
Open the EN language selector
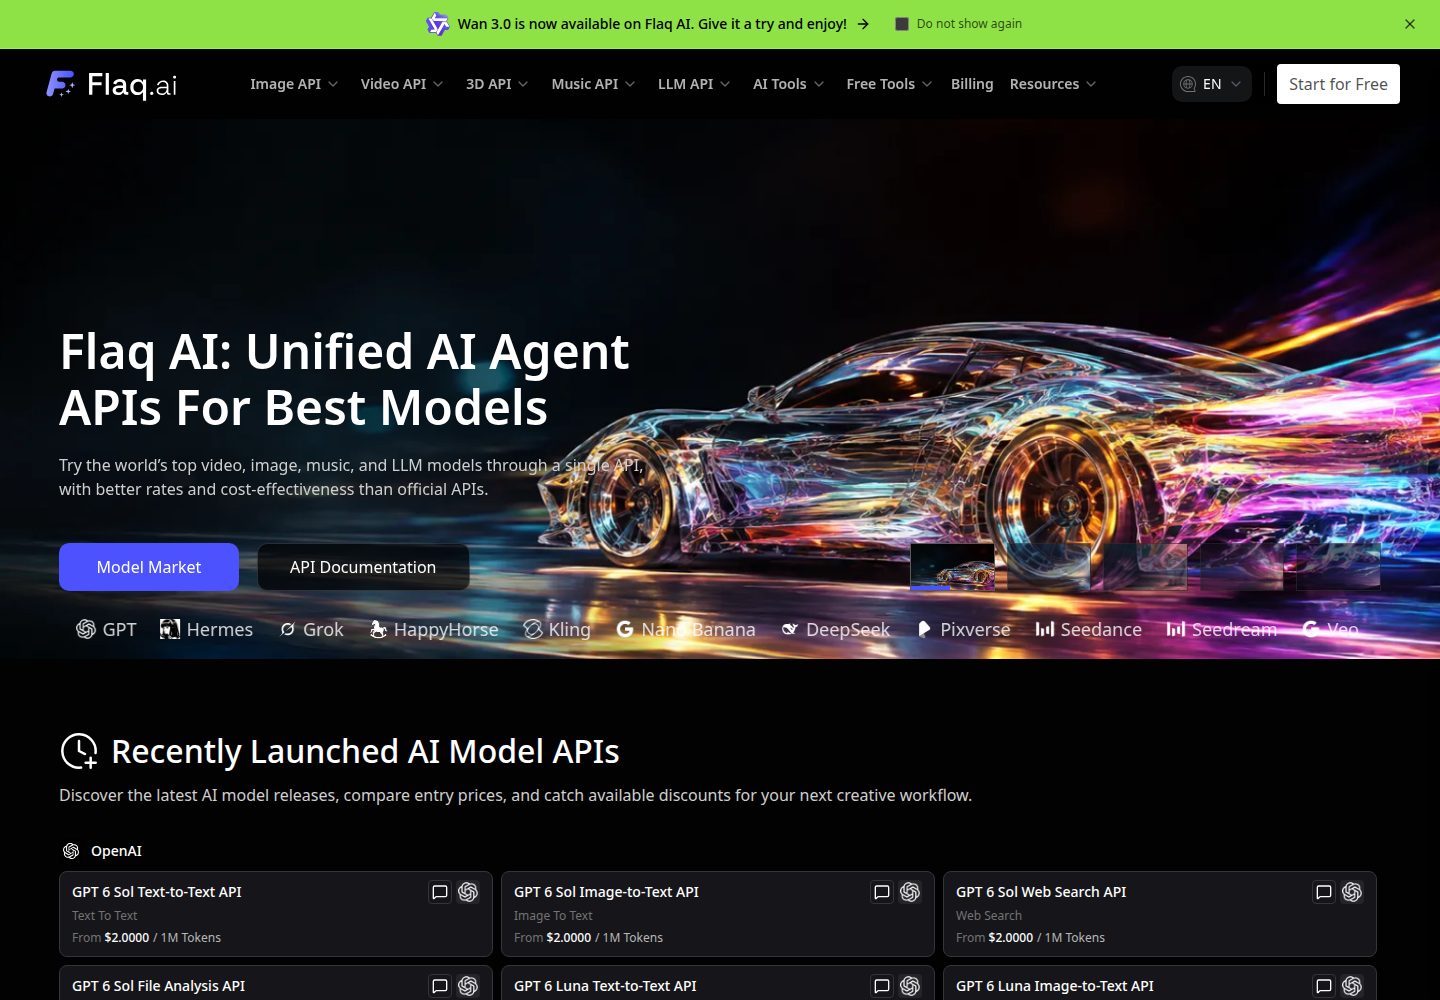point(1212,84)
